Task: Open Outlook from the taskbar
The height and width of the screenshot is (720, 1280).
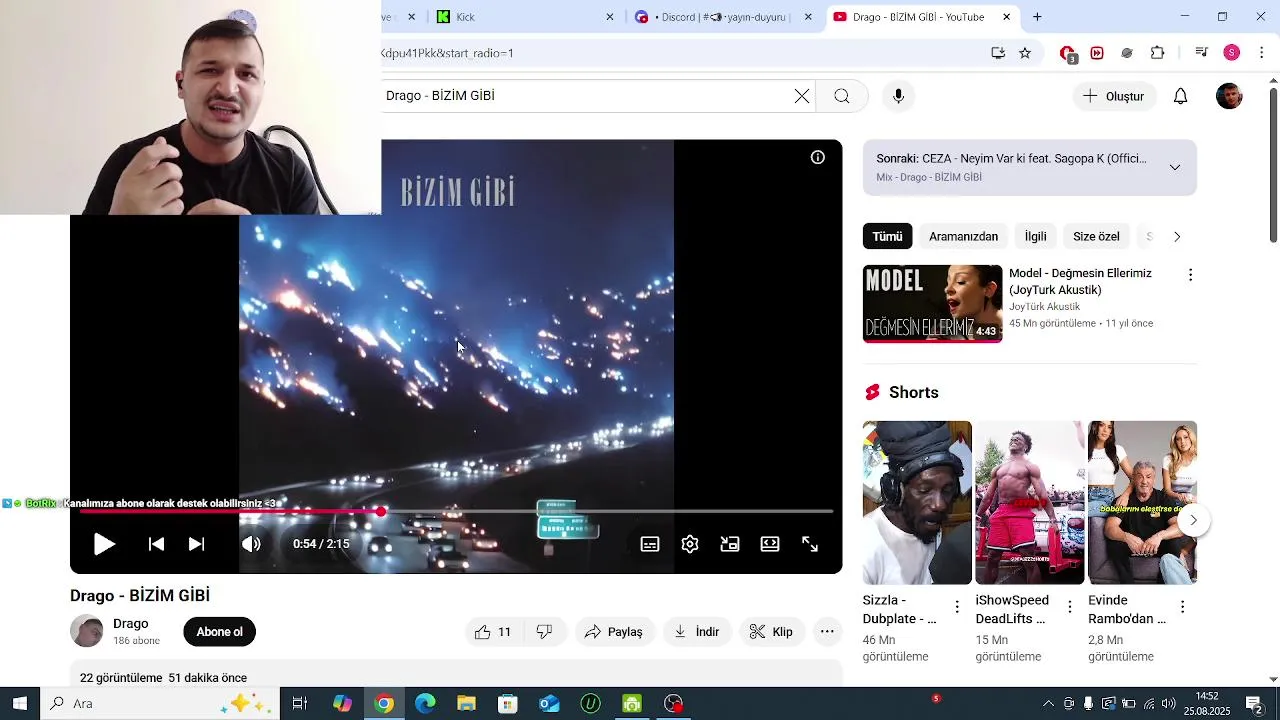Action: tap(549, 704)
